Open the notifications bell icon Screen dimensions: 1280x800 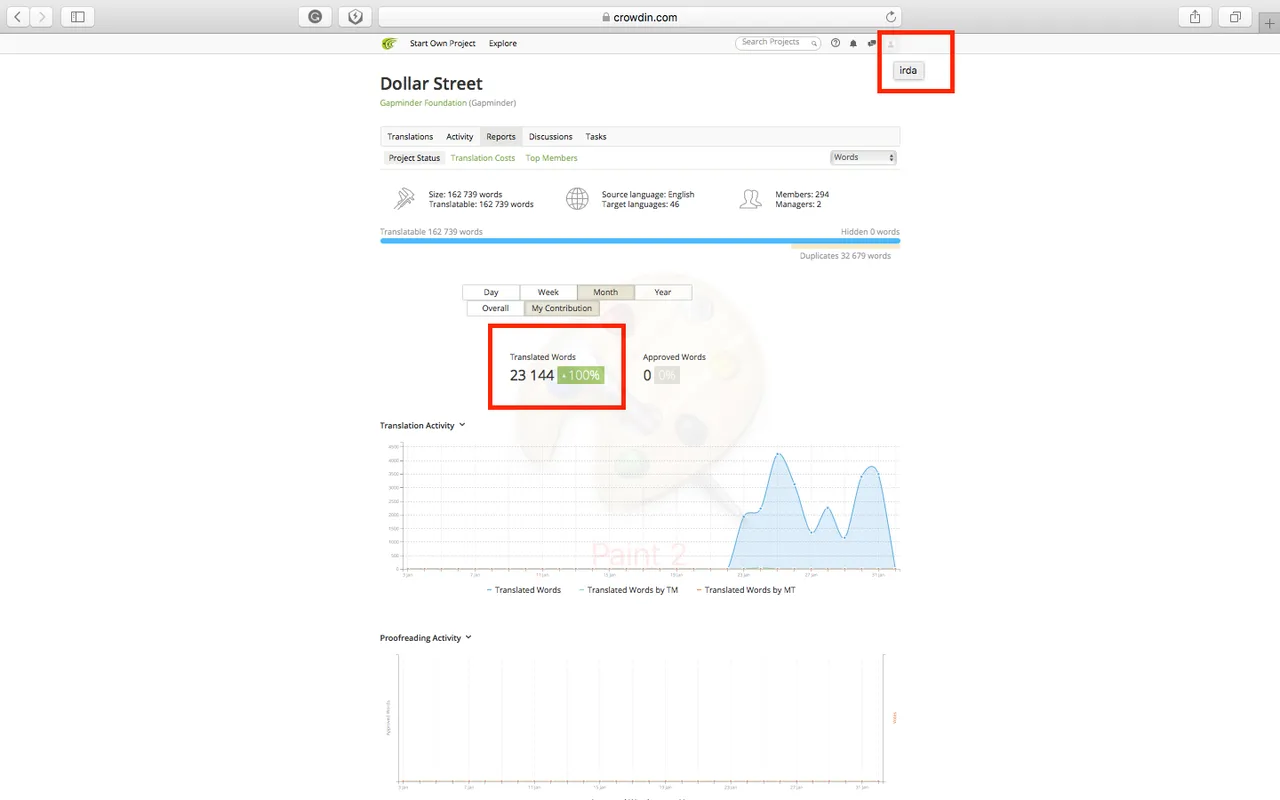tap(853, 43)
